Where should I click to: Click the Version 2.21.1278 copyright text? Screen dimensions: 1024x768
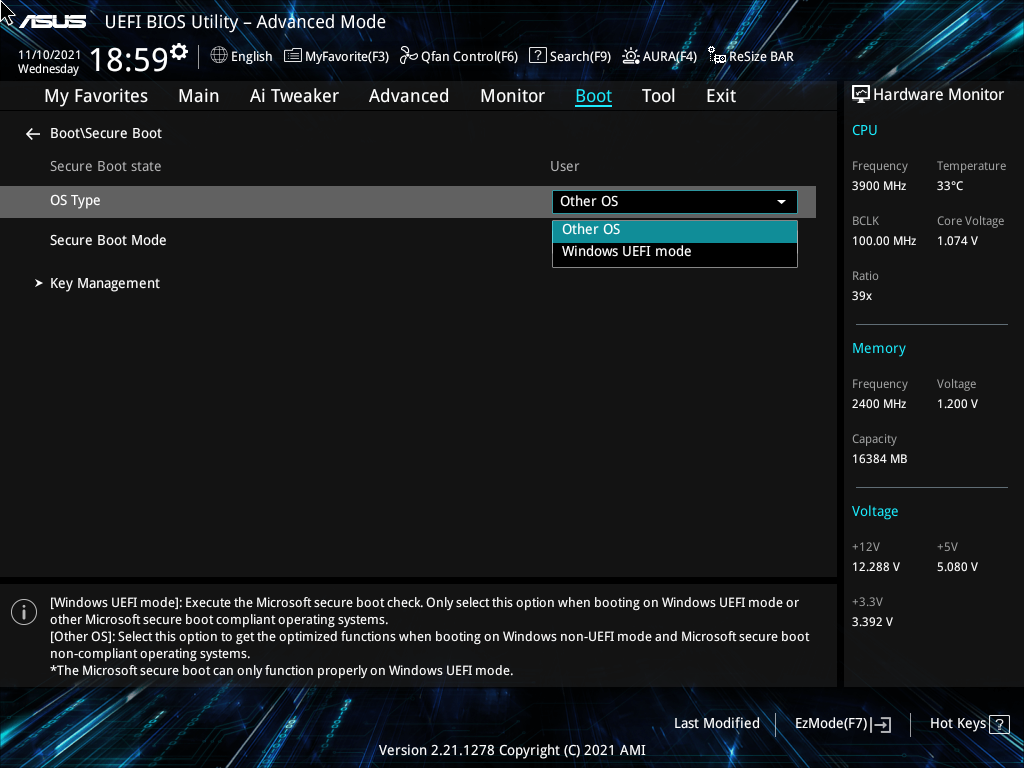pos(512,750)
